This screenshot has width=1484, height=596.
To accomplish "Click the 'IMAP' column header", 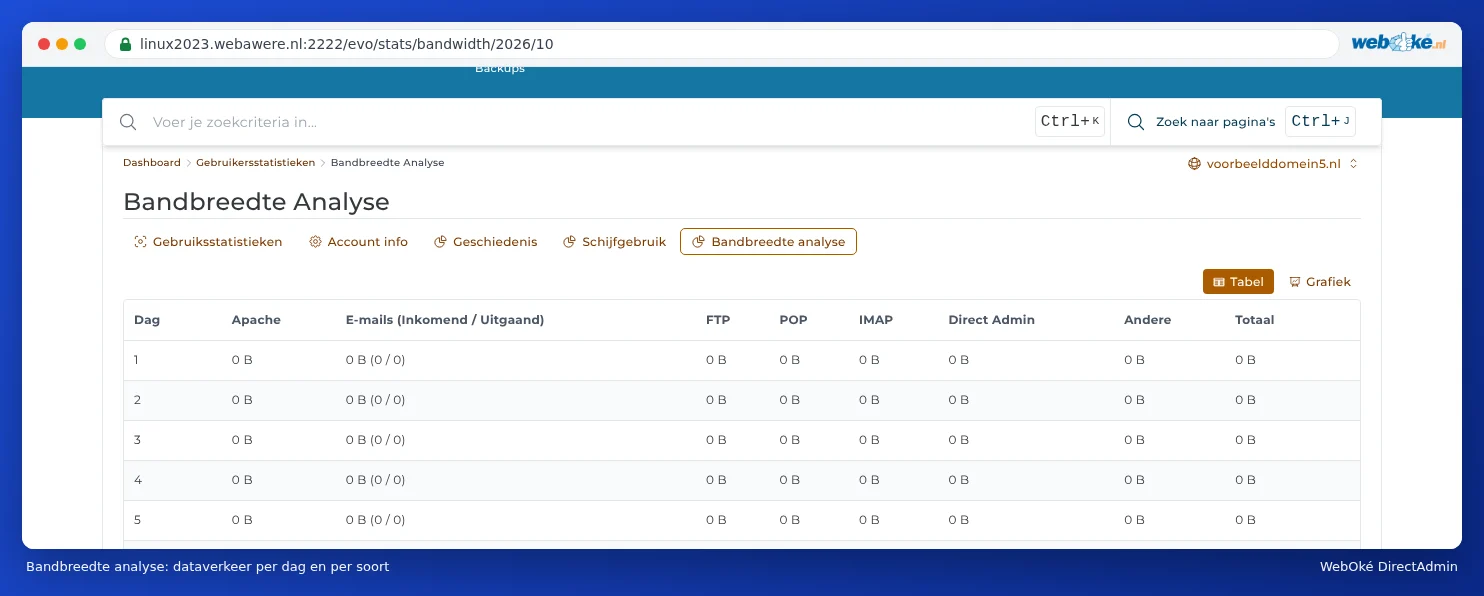I will tap(876, 320).
